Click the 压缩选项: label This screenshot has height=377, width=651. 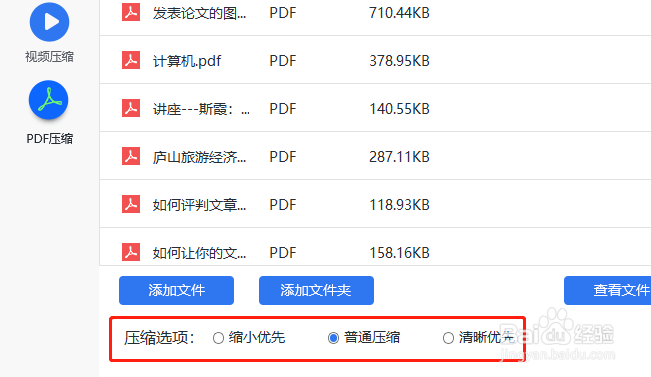[159, 338]
